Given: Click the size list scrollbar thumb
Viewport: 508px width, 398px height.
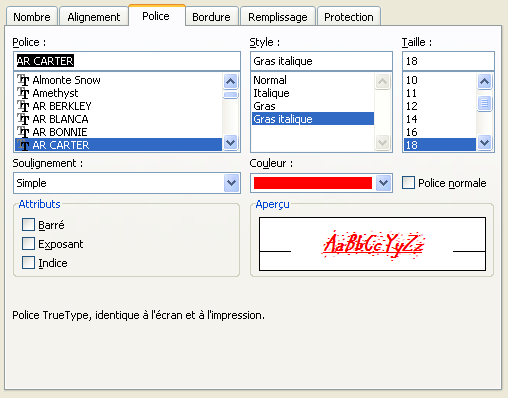Looking at the screenshot, I should pyautogui.click(x=485, y=103).
